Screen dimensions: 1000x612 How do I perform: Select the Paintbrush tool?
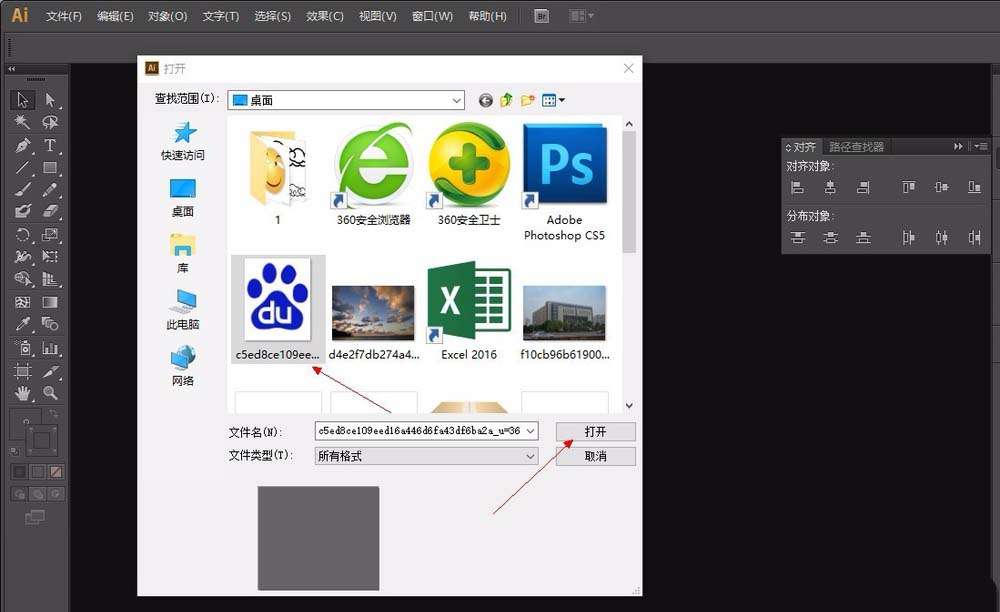tap(22, 190)
